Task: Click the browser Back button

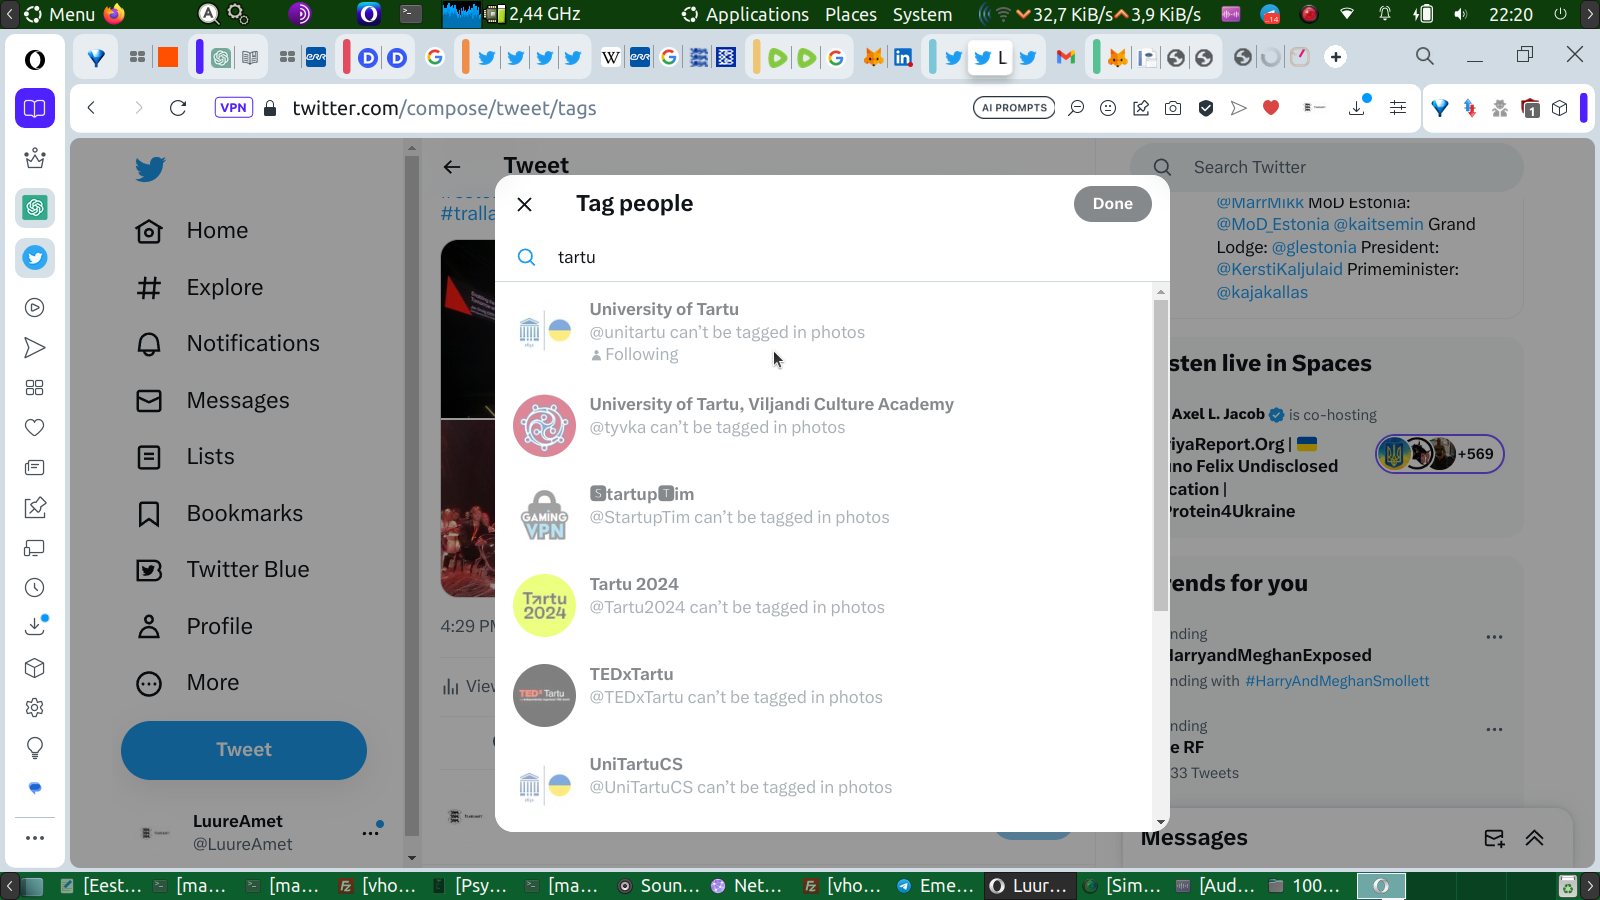Action: point(91,108)
